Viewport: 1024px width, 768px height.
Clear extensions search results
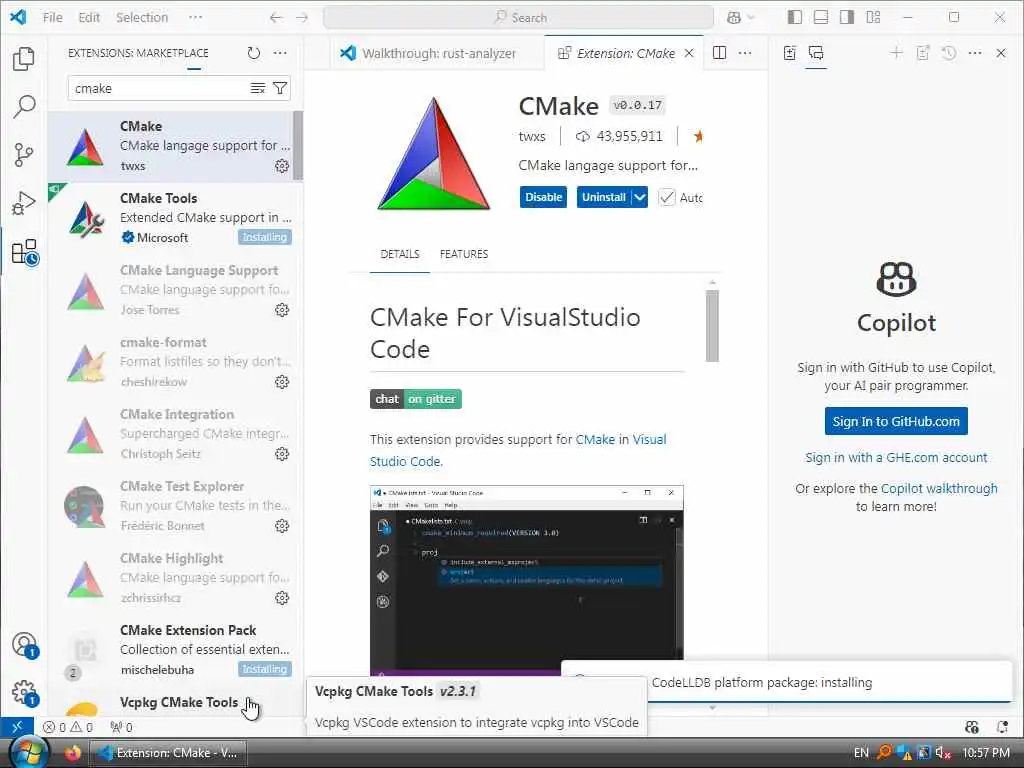click(x=258, y=88)
